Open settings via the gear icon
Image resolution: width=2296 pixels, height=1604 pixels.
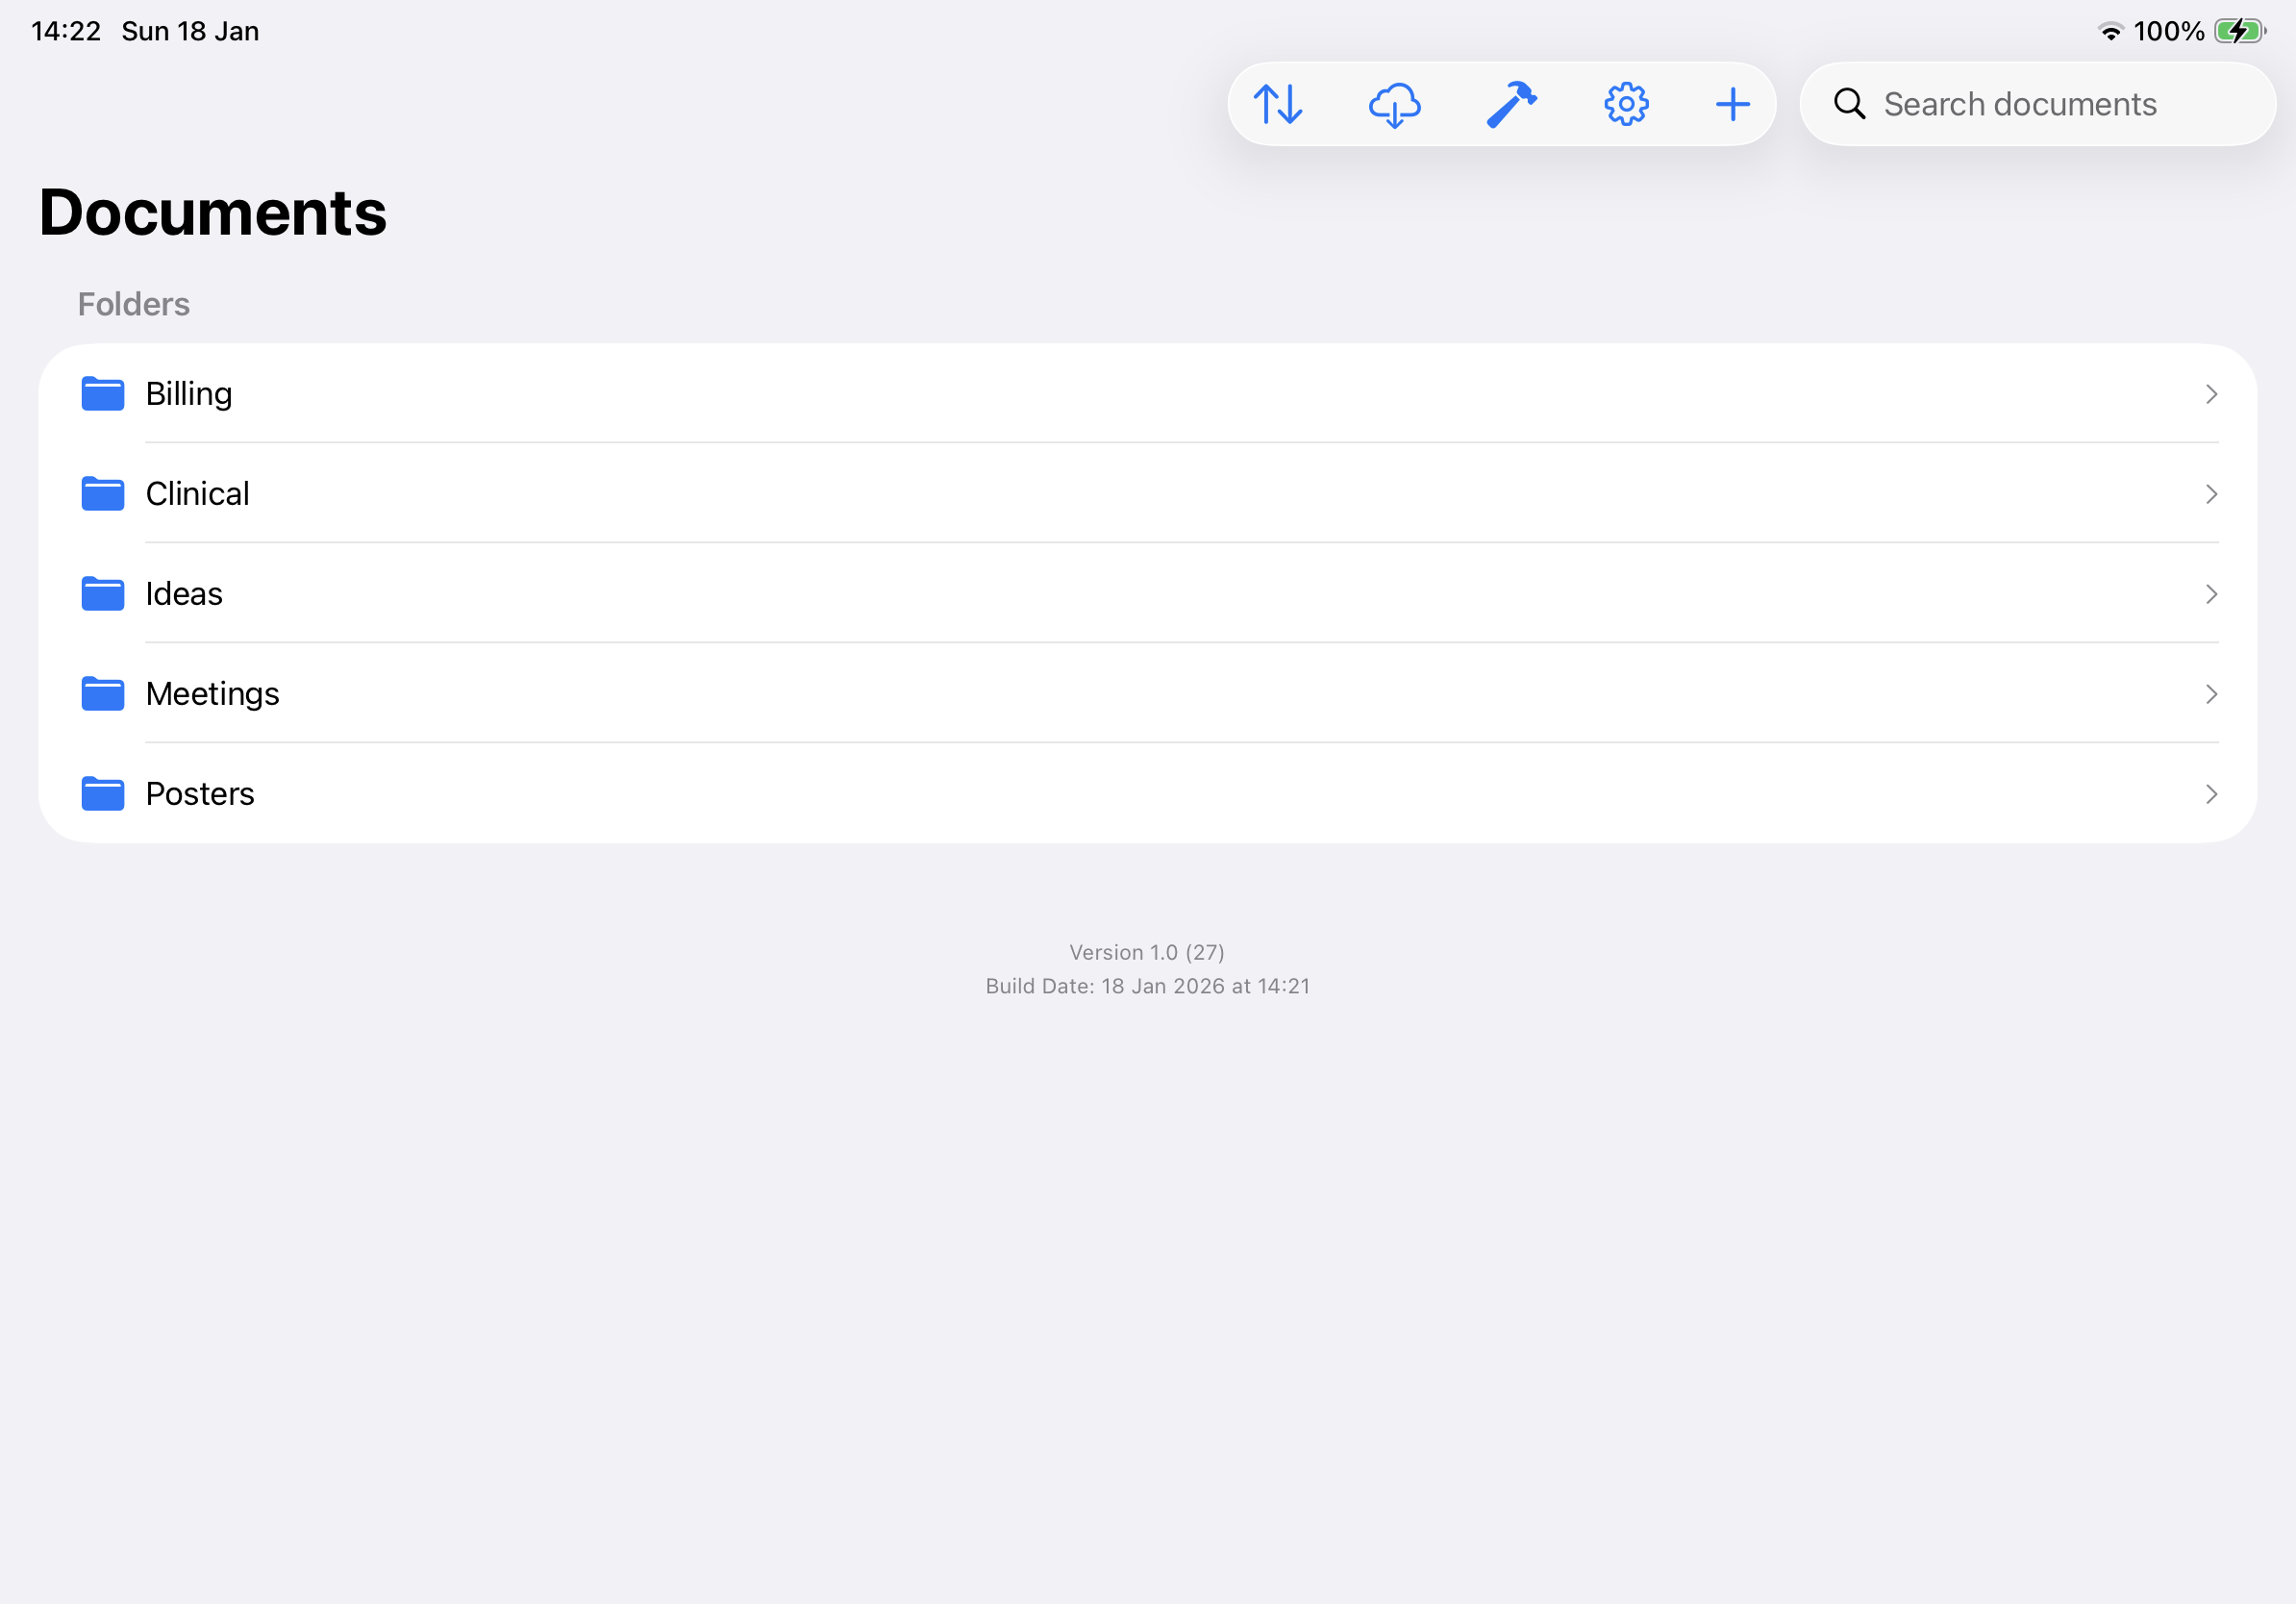pos(1625,103)
